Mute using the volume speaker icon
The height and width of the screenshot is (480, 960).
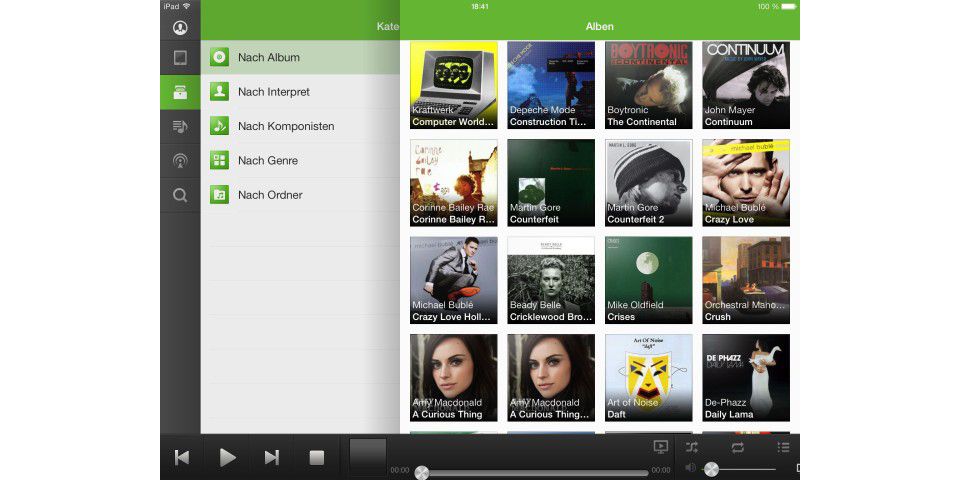[x=691, y=468]
